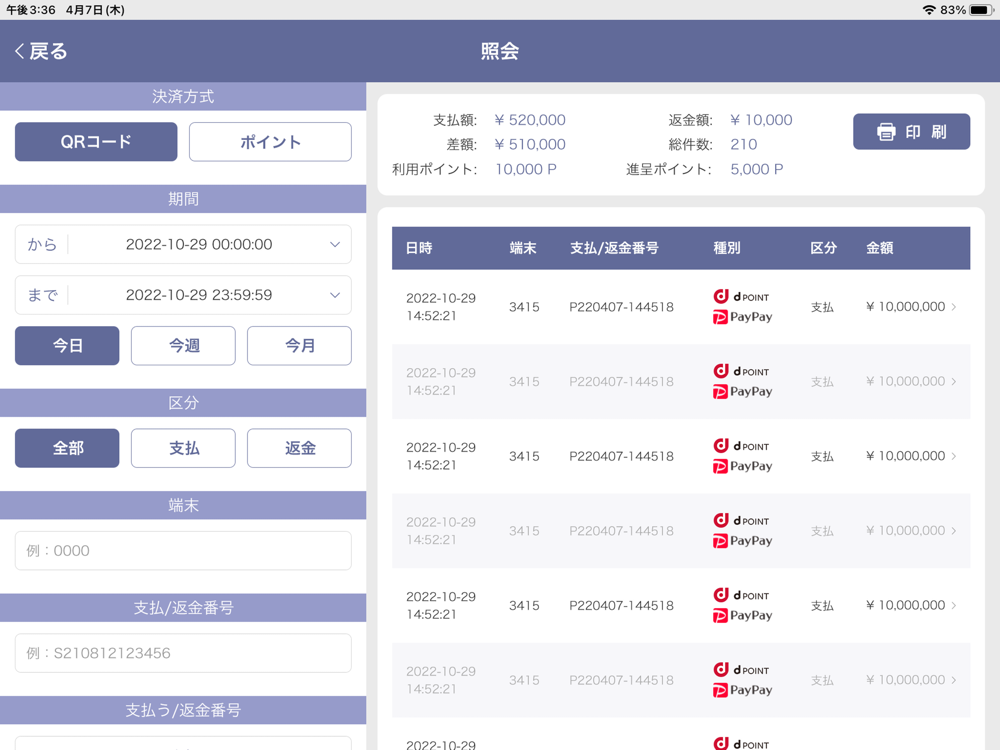Tap the end date value 2022-10-29 23:59:59

199,295
